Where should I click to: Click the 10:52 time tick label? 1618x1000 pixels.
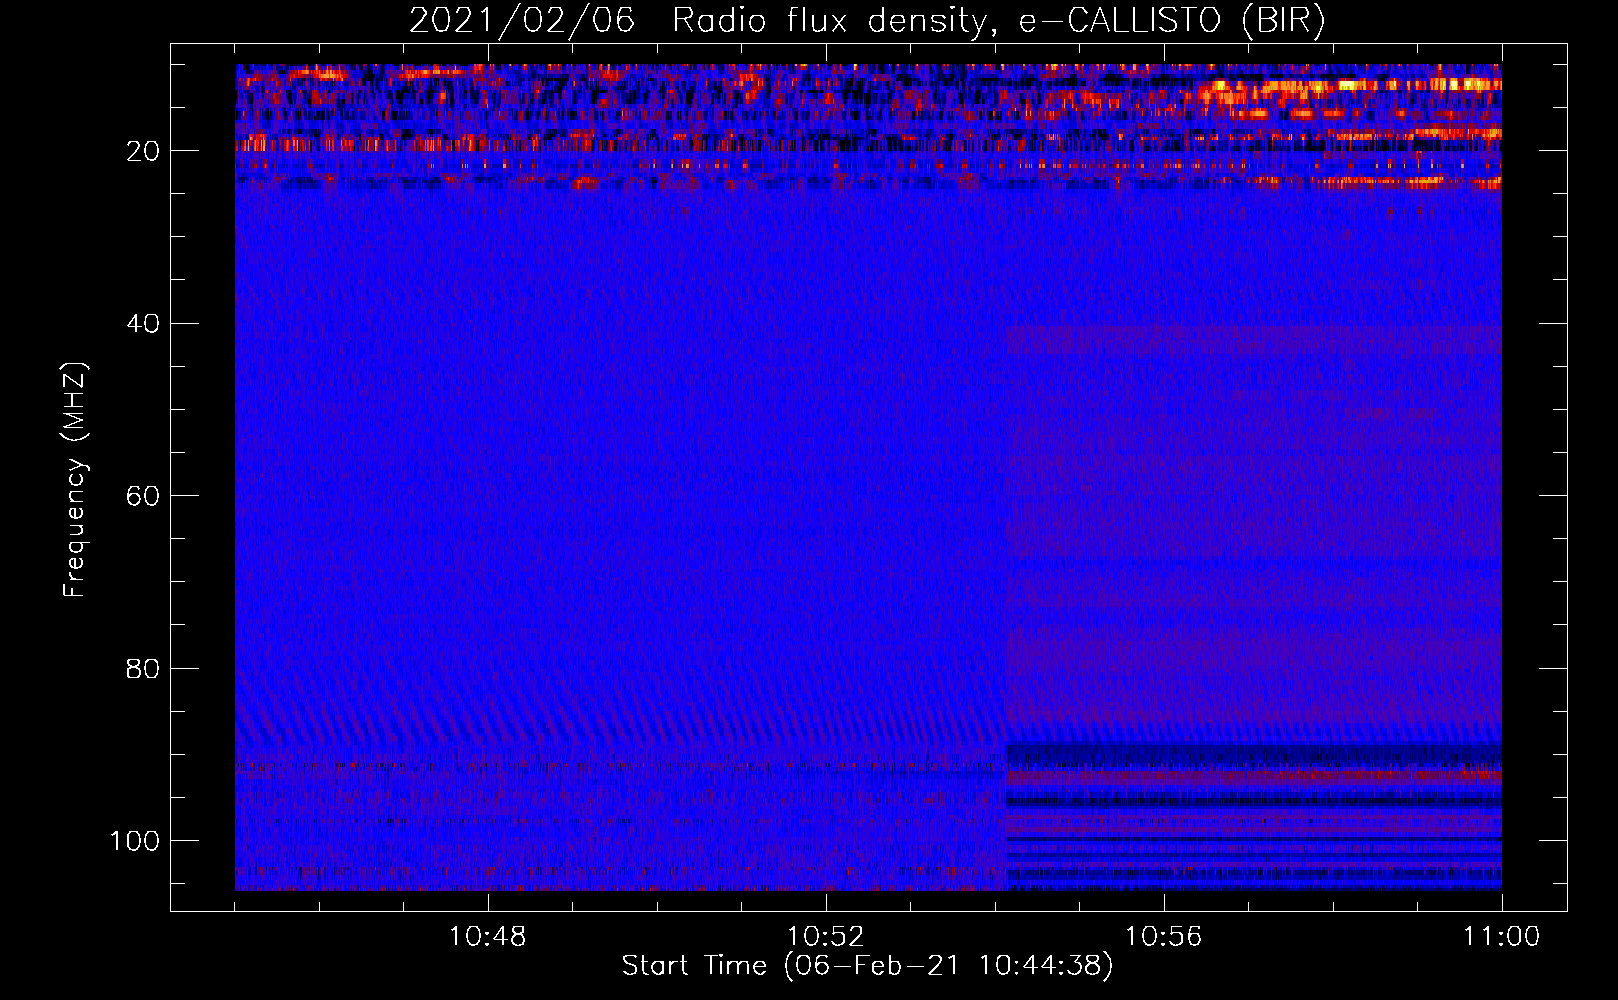click(x=825, y=937)
